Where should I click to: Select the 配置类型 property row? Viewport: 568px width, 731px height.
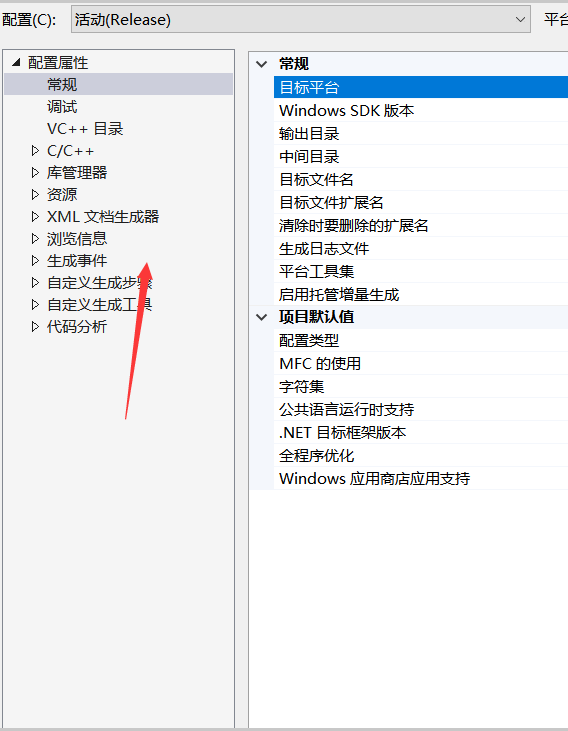pyautogui.click(x=421, y=340)
